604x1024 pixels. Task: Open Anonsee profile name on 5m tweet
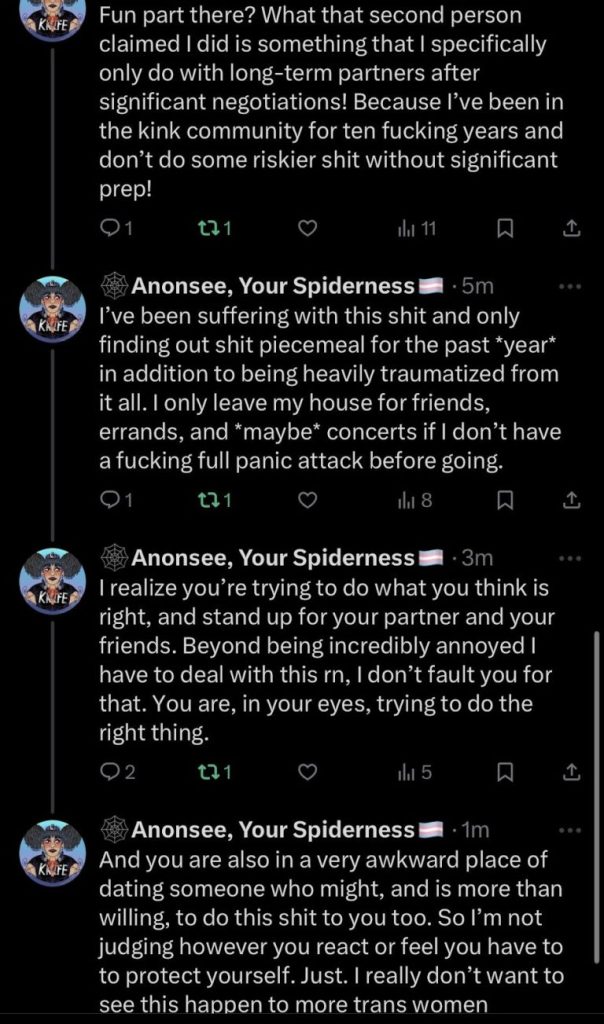tap(272, 287)
